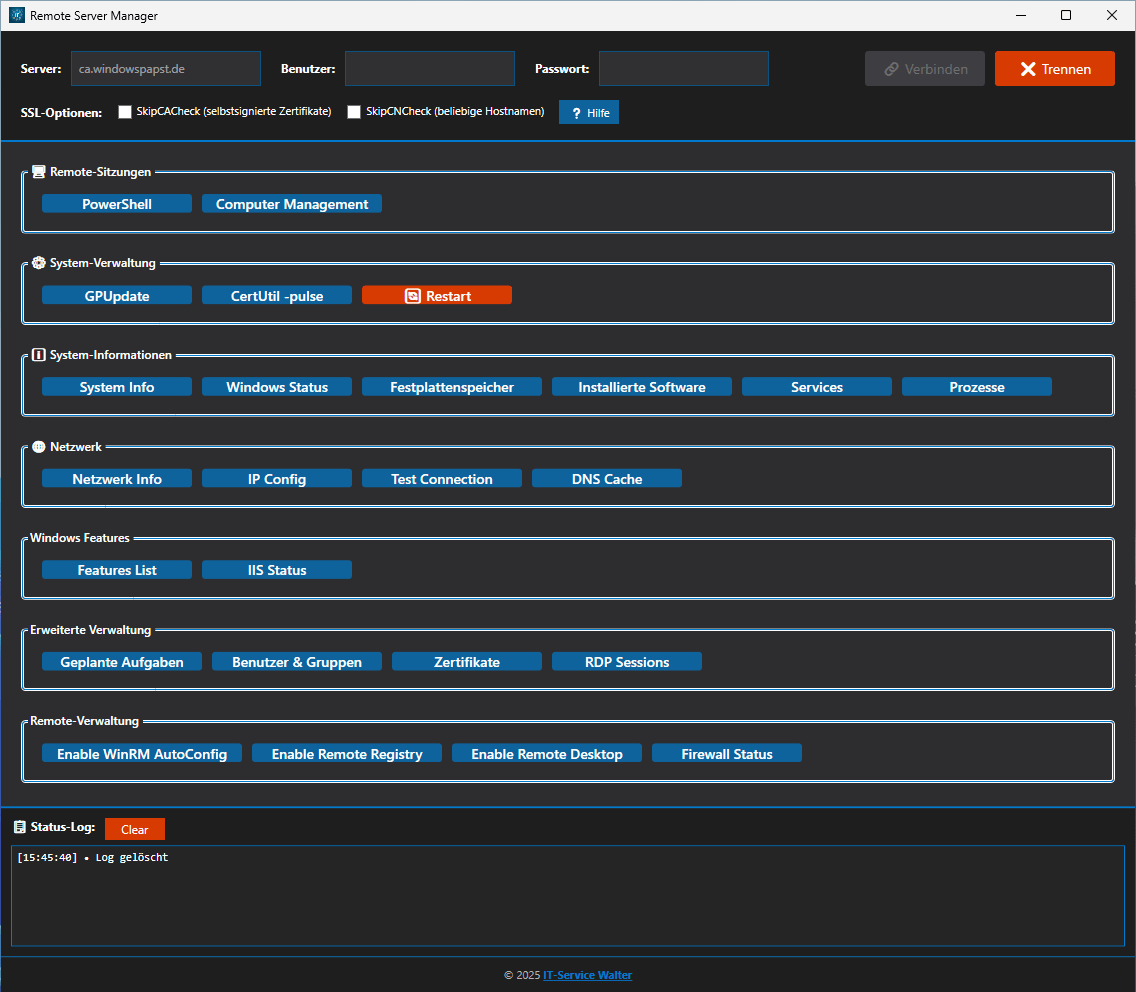
Task: Click the Remote Server Manager app icon
Action: point(16,16)
